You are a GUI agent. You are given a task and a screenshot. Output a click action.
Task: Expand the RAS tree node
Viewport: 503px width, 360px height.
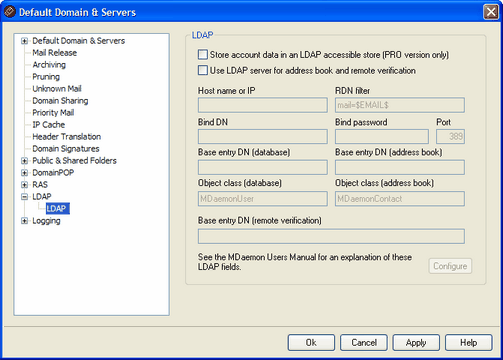[24, 185]
